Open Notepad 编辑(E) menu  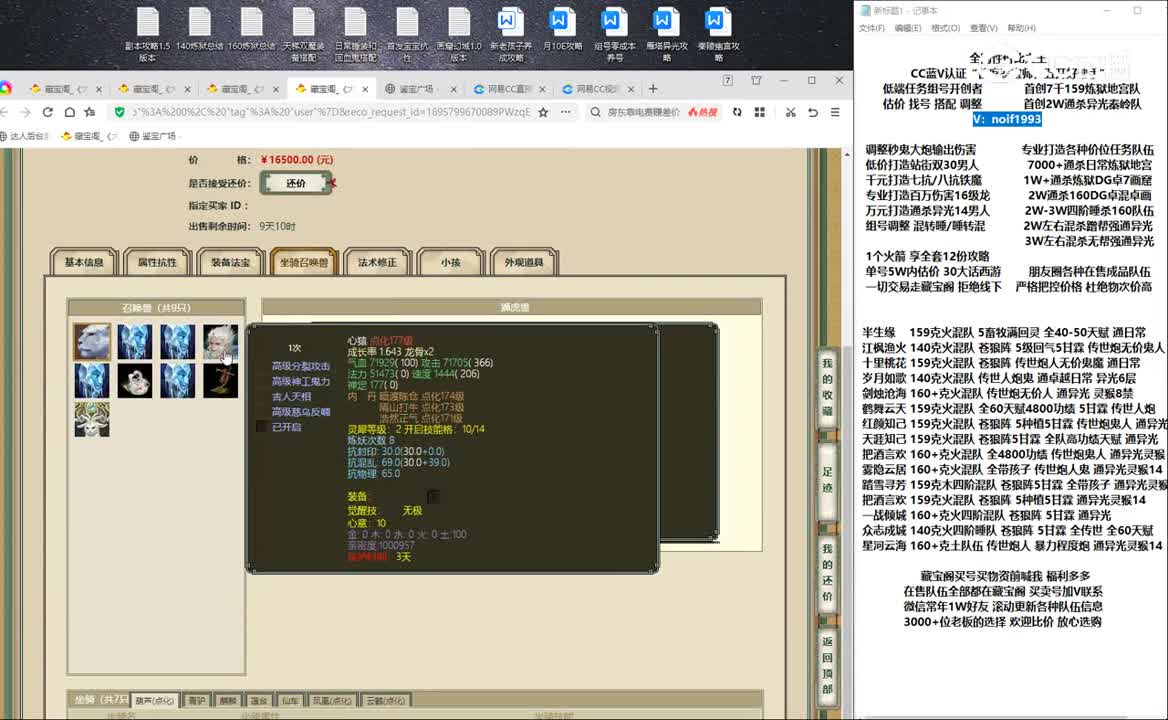(x=907, y=28)
